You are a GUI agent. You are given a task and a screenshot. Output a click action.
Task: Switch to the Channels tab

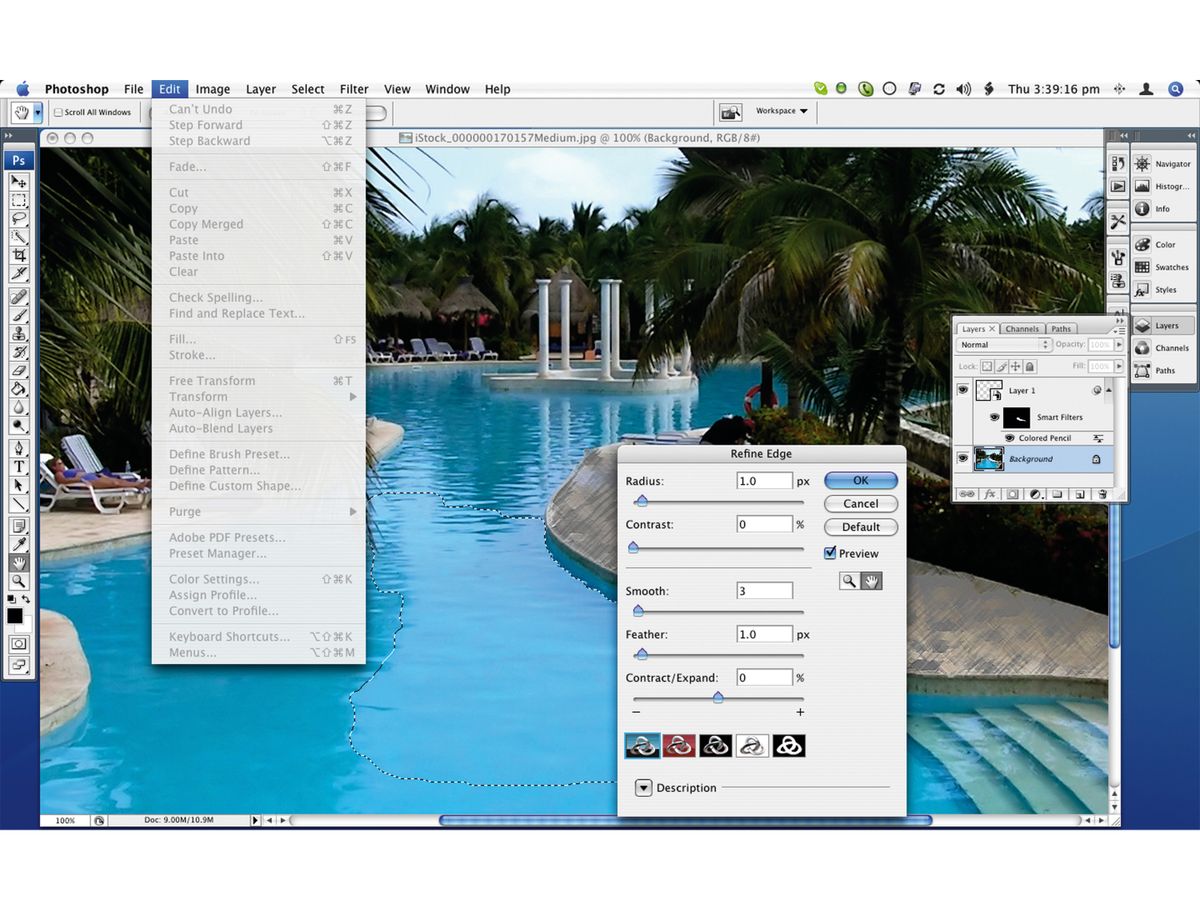(x=1022, y=328)
